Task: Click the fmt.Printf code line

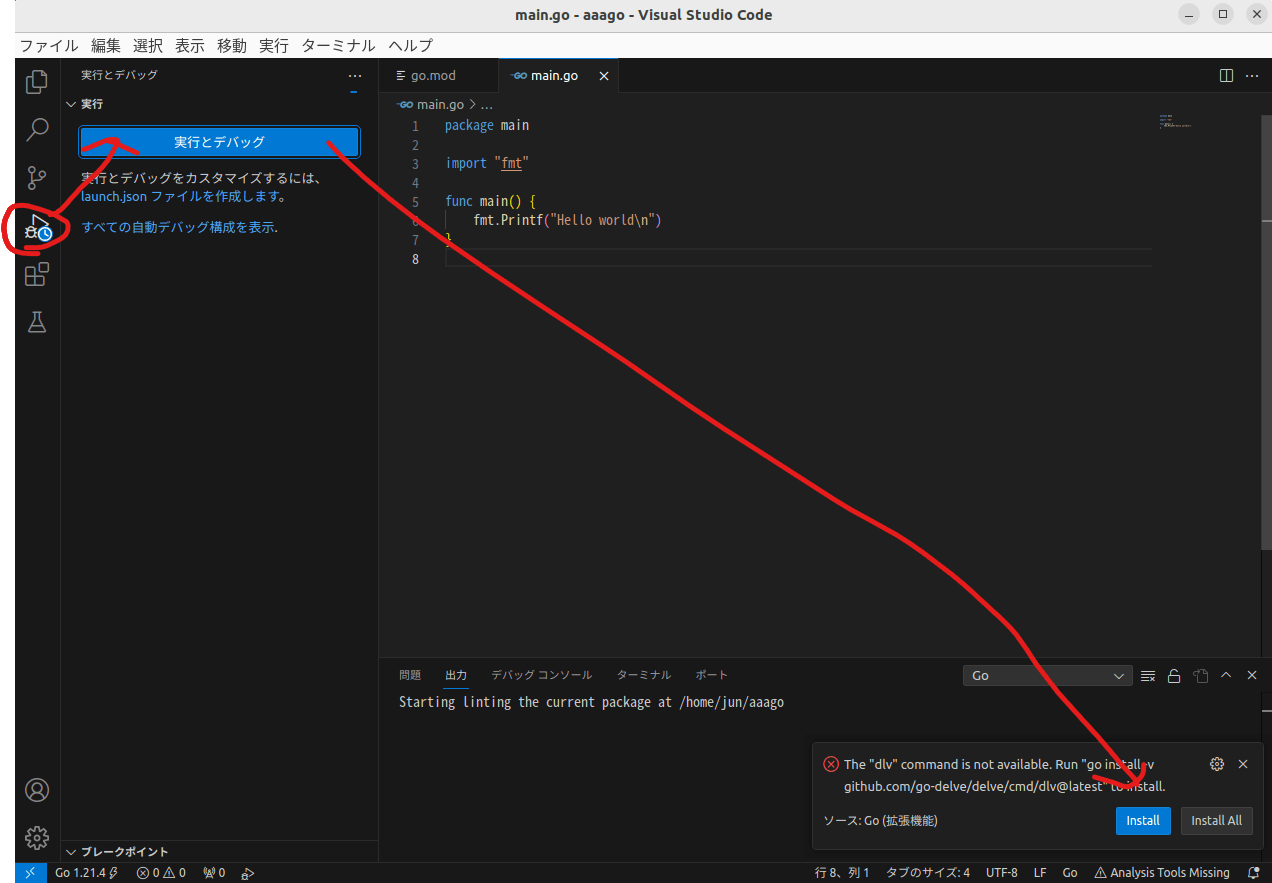Action: (x=567, y=221)
